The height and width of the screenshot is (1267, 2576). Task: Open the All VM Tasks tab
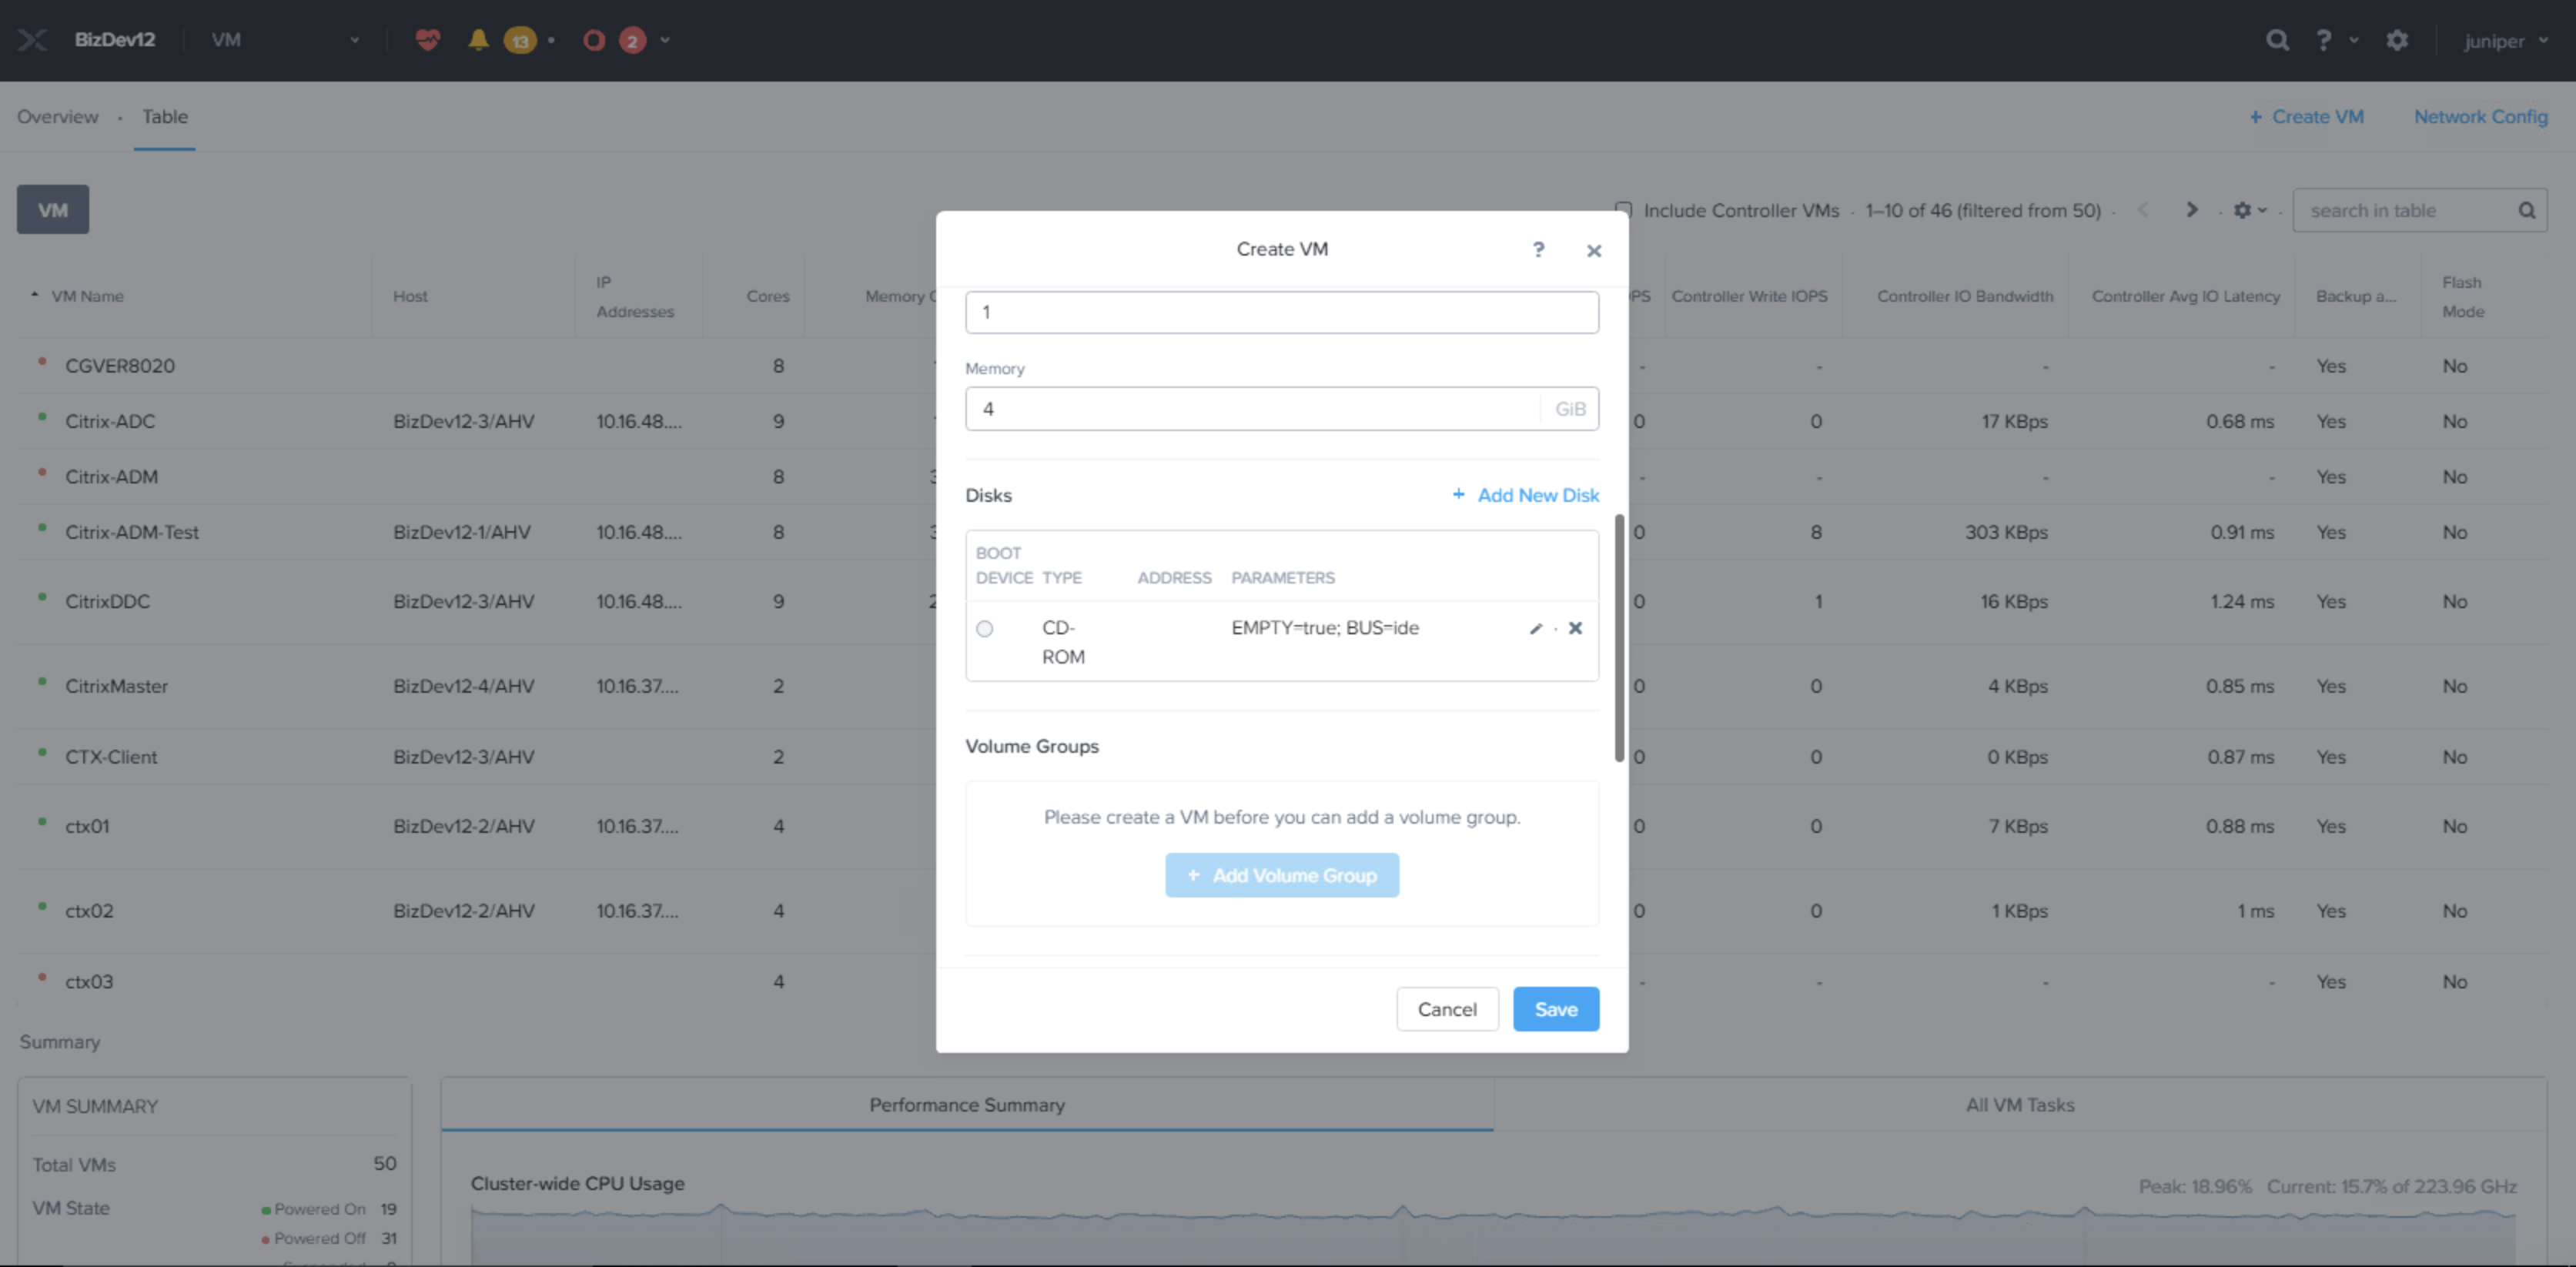click(2019, 1105)
